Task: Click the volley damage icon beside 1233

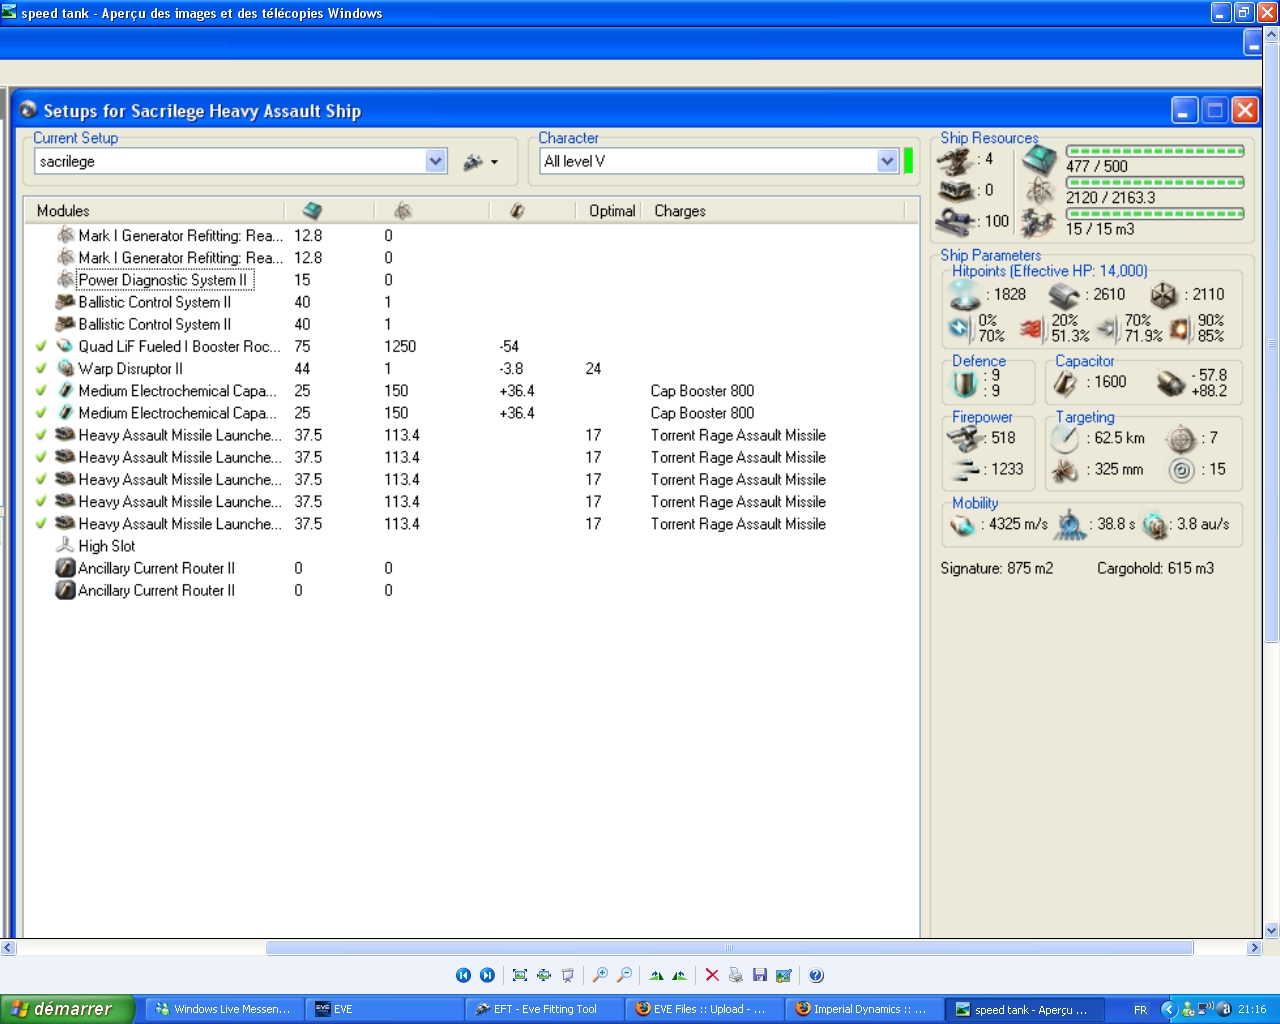Action: point(966,469)
